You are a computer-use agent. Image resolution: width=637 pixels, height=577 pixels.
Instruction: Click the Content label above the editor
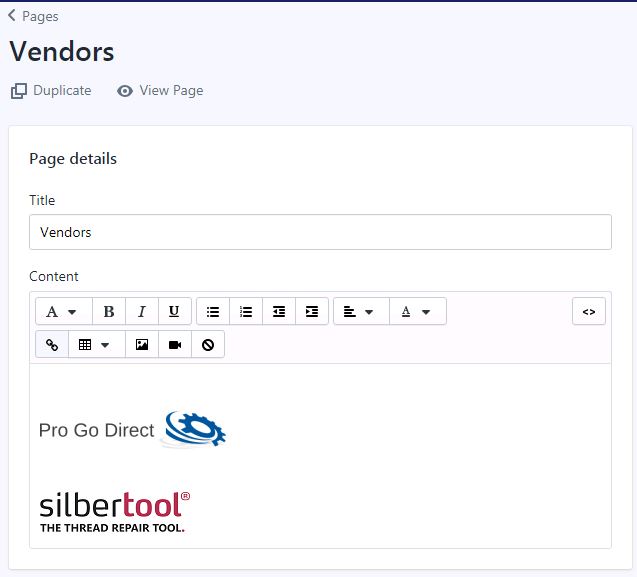click(54, 276)
